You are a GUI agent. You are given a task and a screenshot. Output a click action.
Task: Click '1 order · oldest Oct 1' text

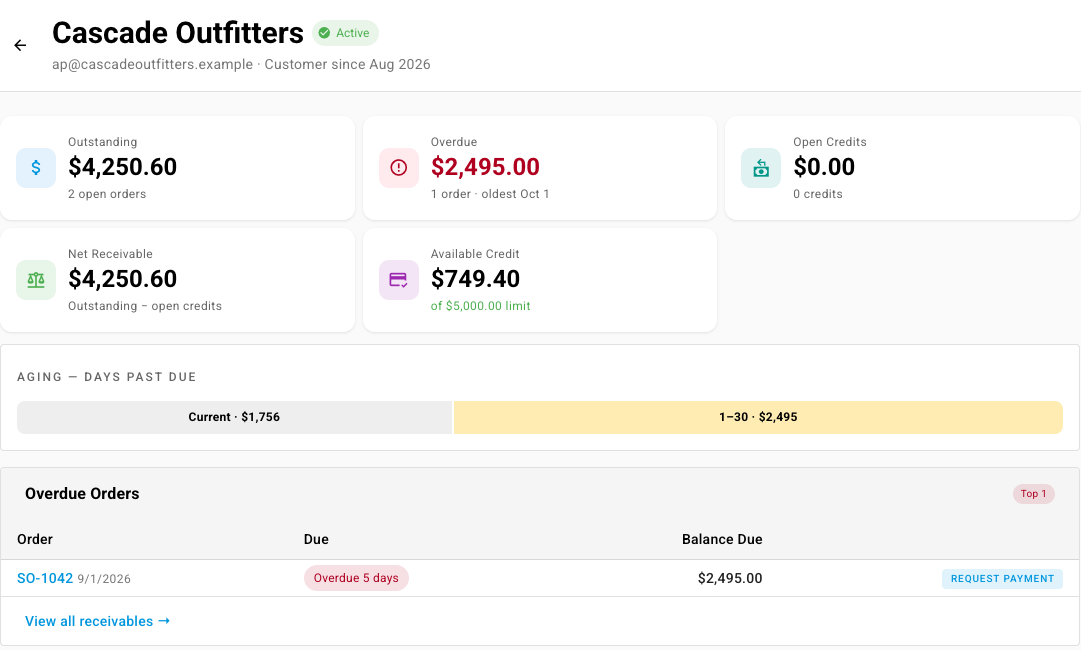(490, 194)
